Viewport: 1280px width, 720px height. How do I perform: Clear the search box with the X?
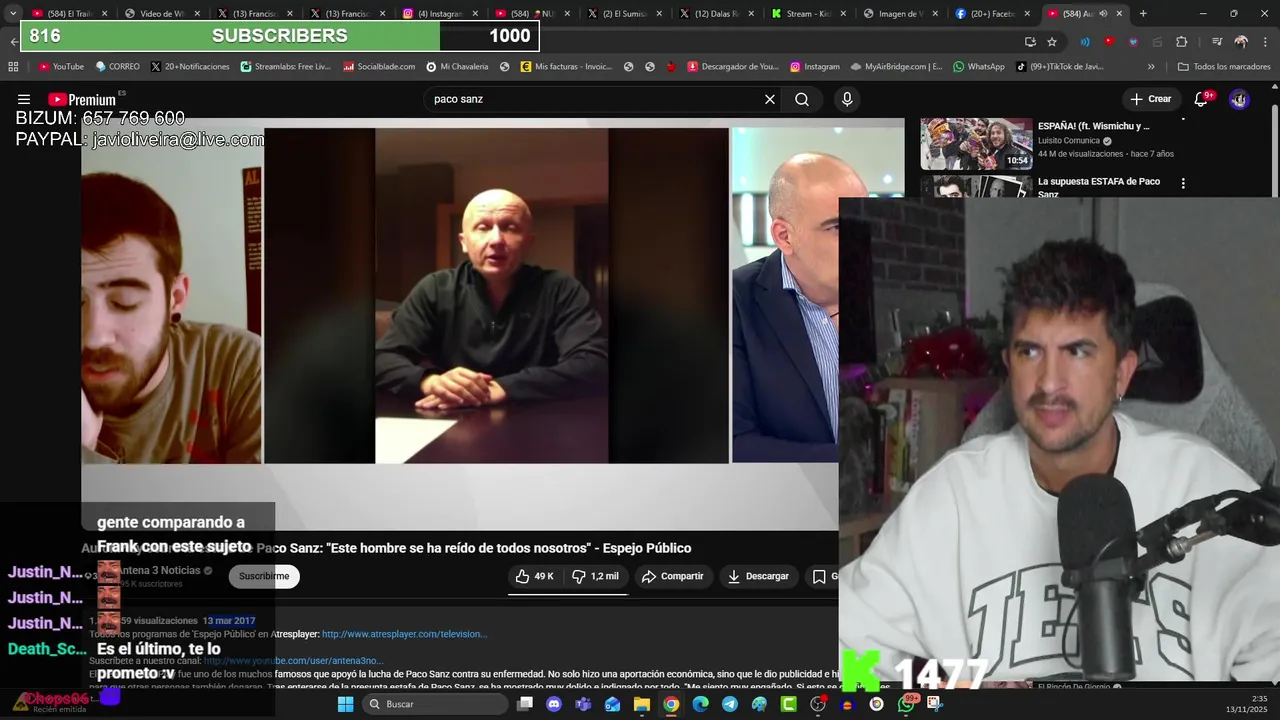click(x=770, y=99)
